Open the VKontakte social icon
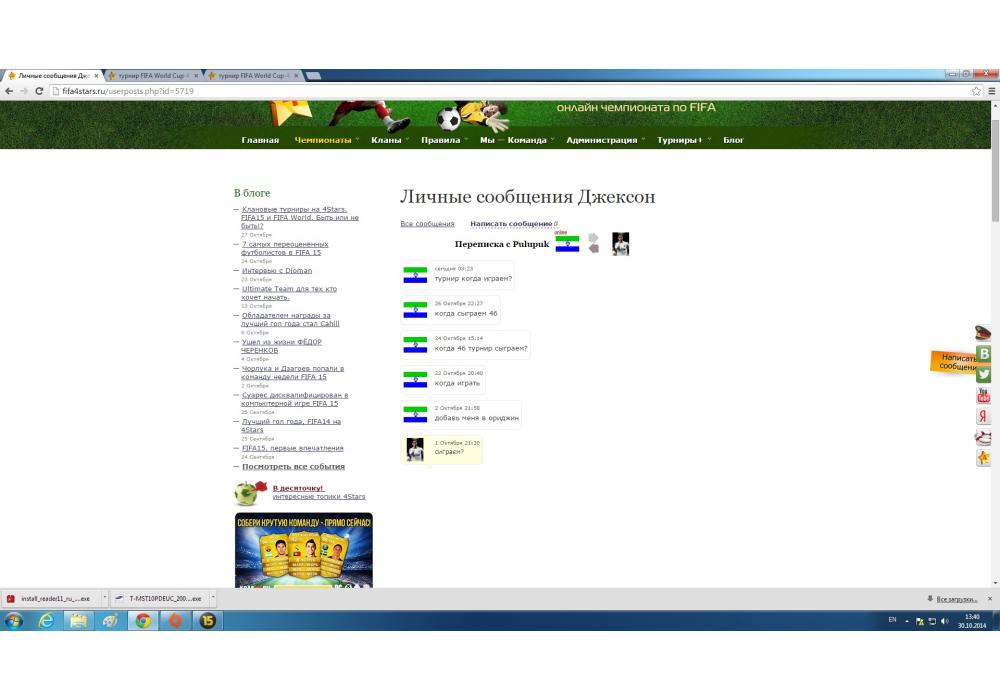This screenshot has height=700, width=1000. click(x=983, y=353)
